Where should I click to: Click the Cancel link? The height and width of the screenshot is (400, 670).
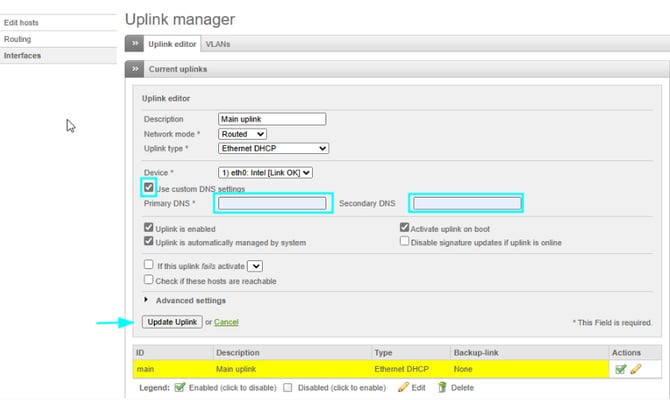click(226, 322)
